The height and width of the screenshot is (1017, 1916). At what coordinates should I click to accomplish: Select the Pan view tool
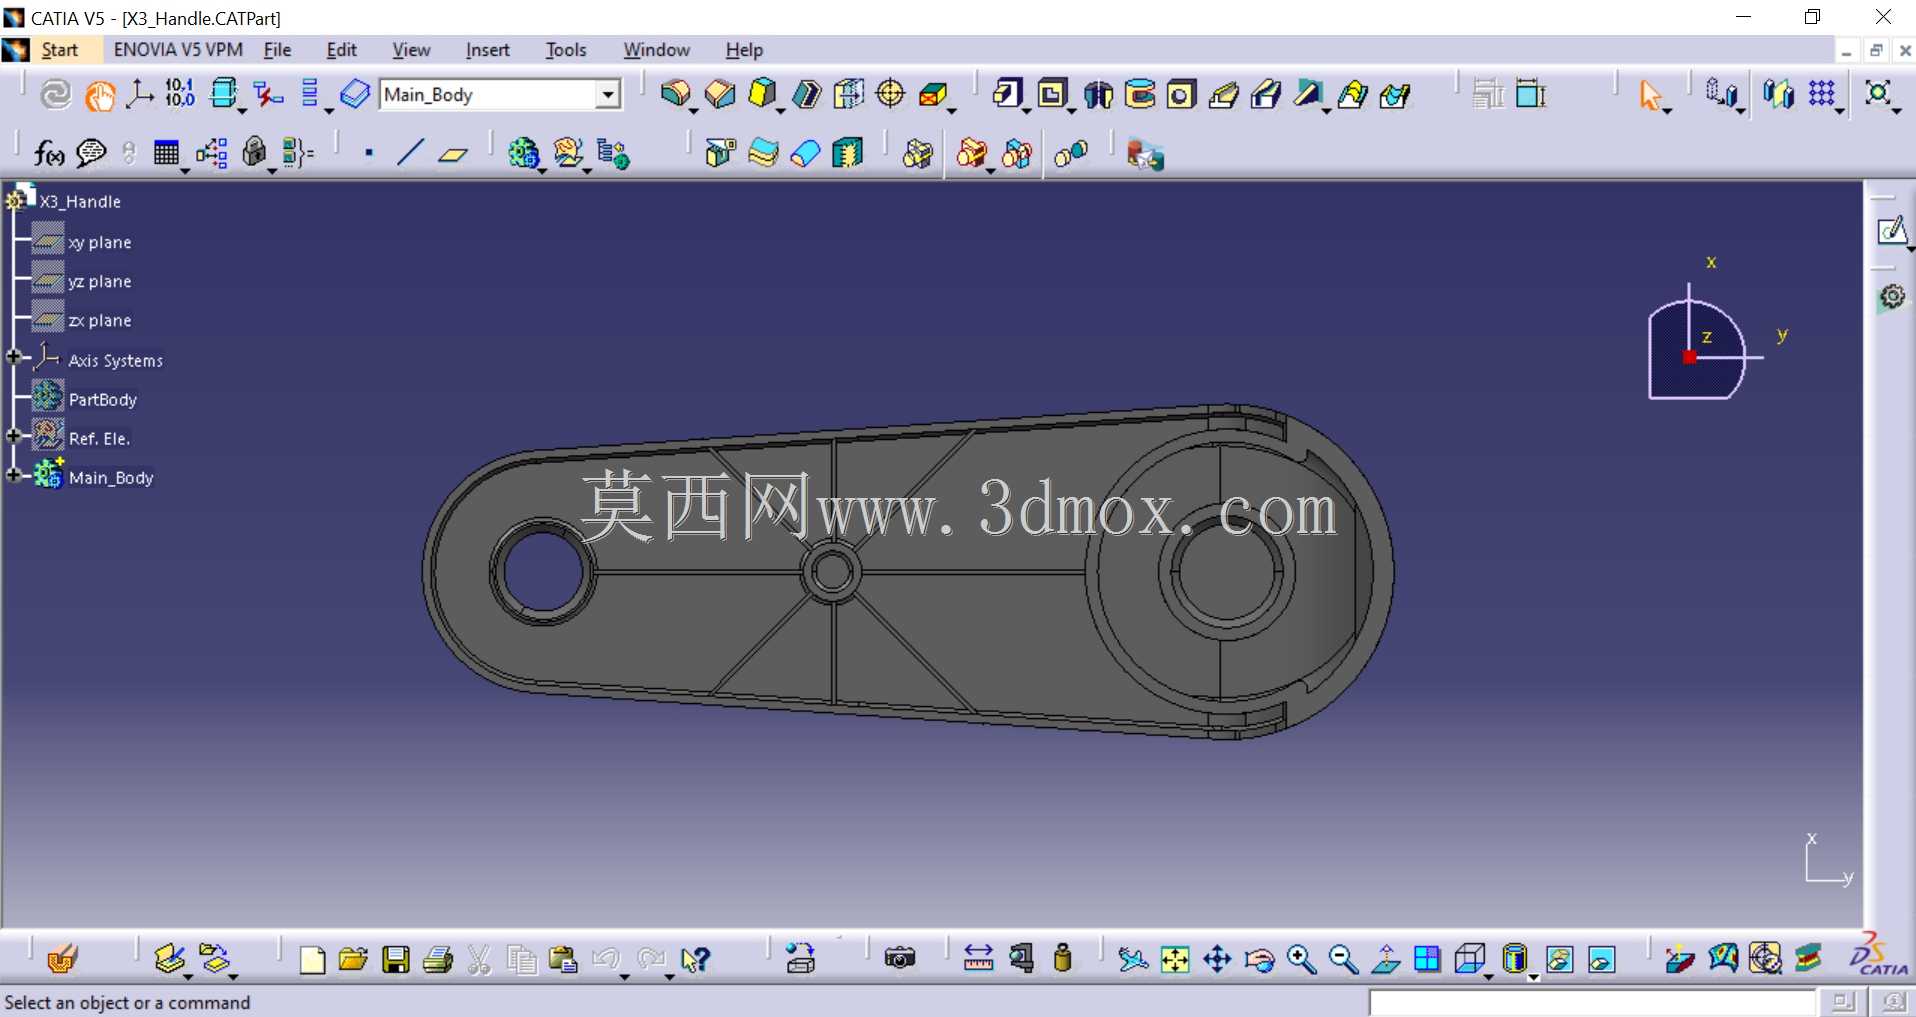[x=1217, y=959]
